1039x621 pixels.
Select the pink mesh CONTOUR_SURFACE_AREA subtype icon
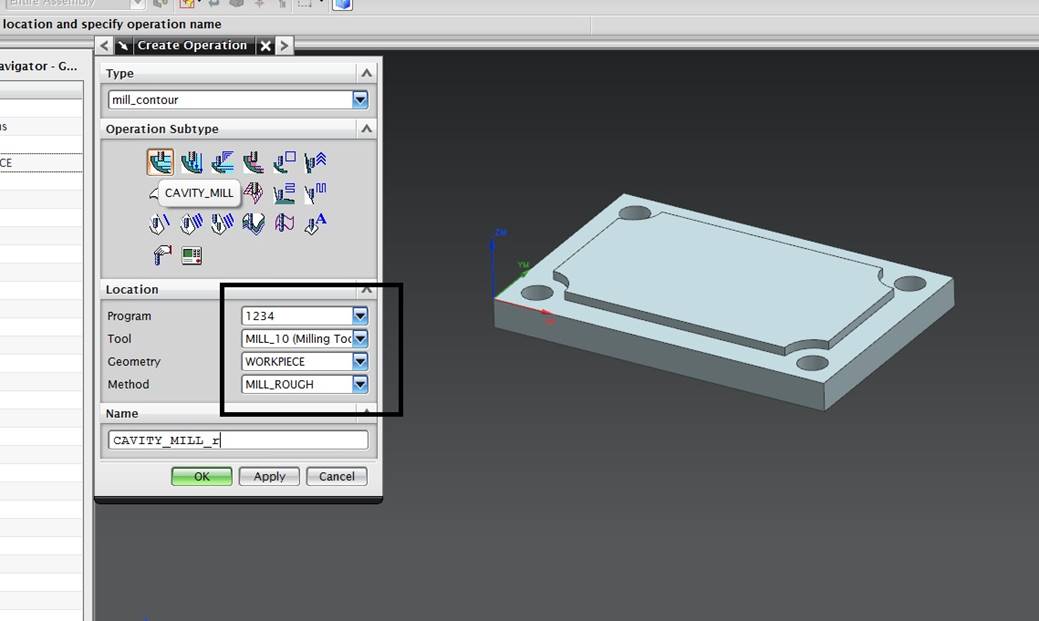click(x=253, y=193)
